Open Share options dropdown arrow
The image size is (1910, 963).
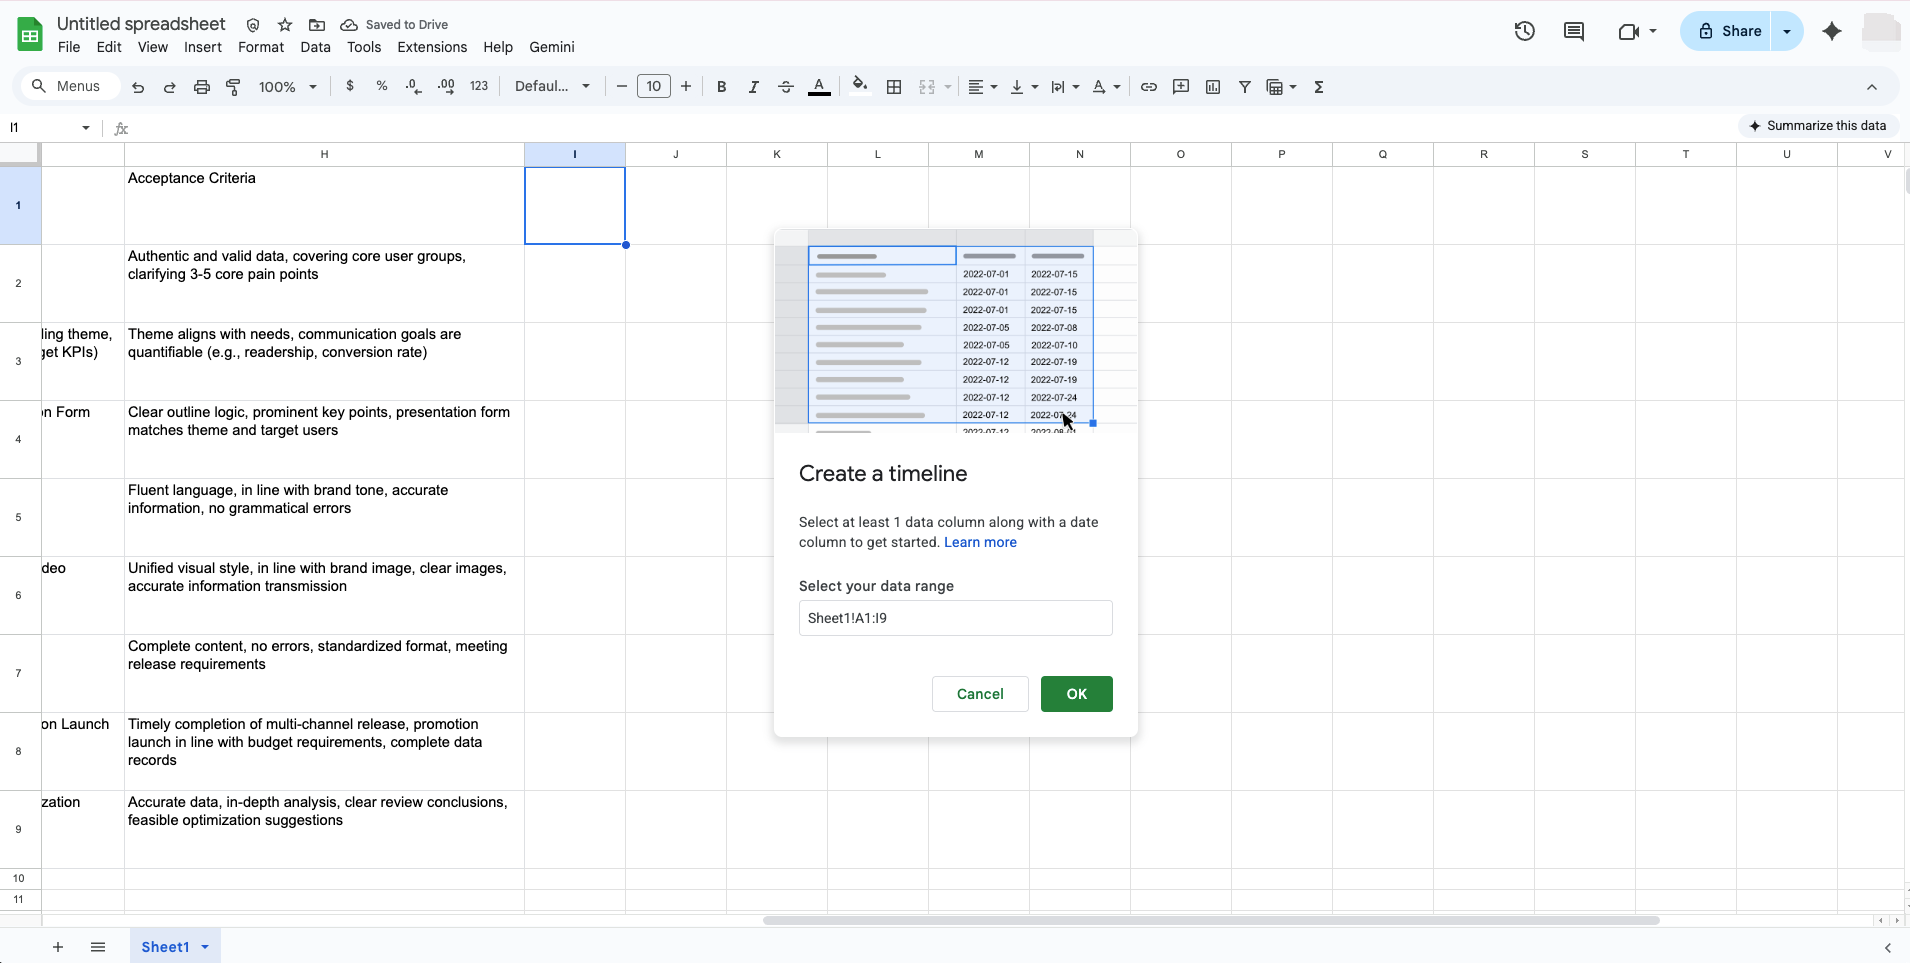[1787, 31]
